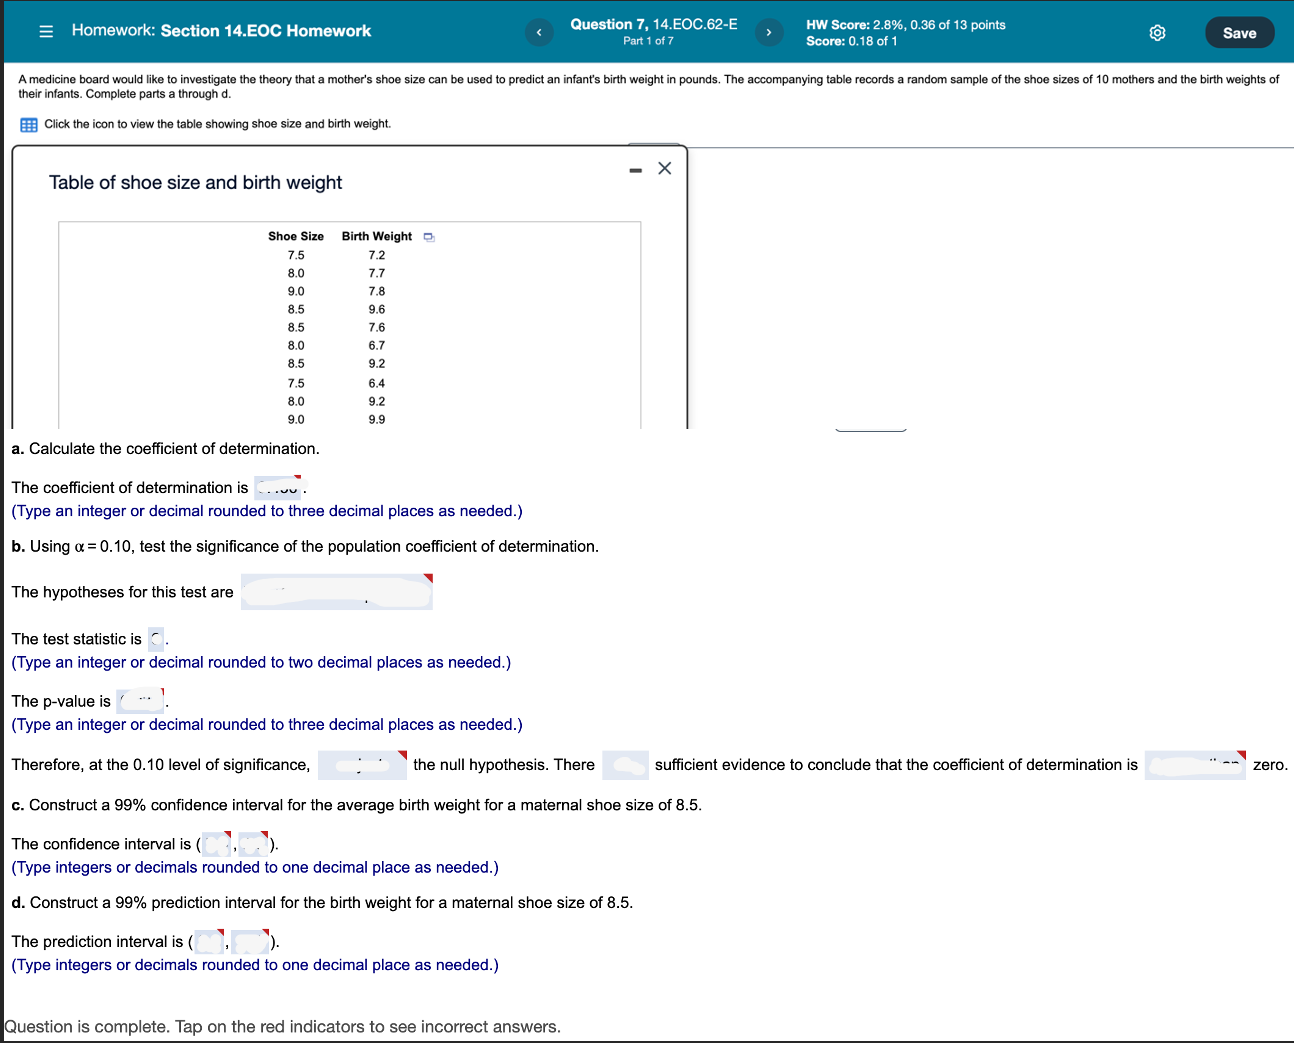Close the Table of shoe size dialog

pos(664,168)
